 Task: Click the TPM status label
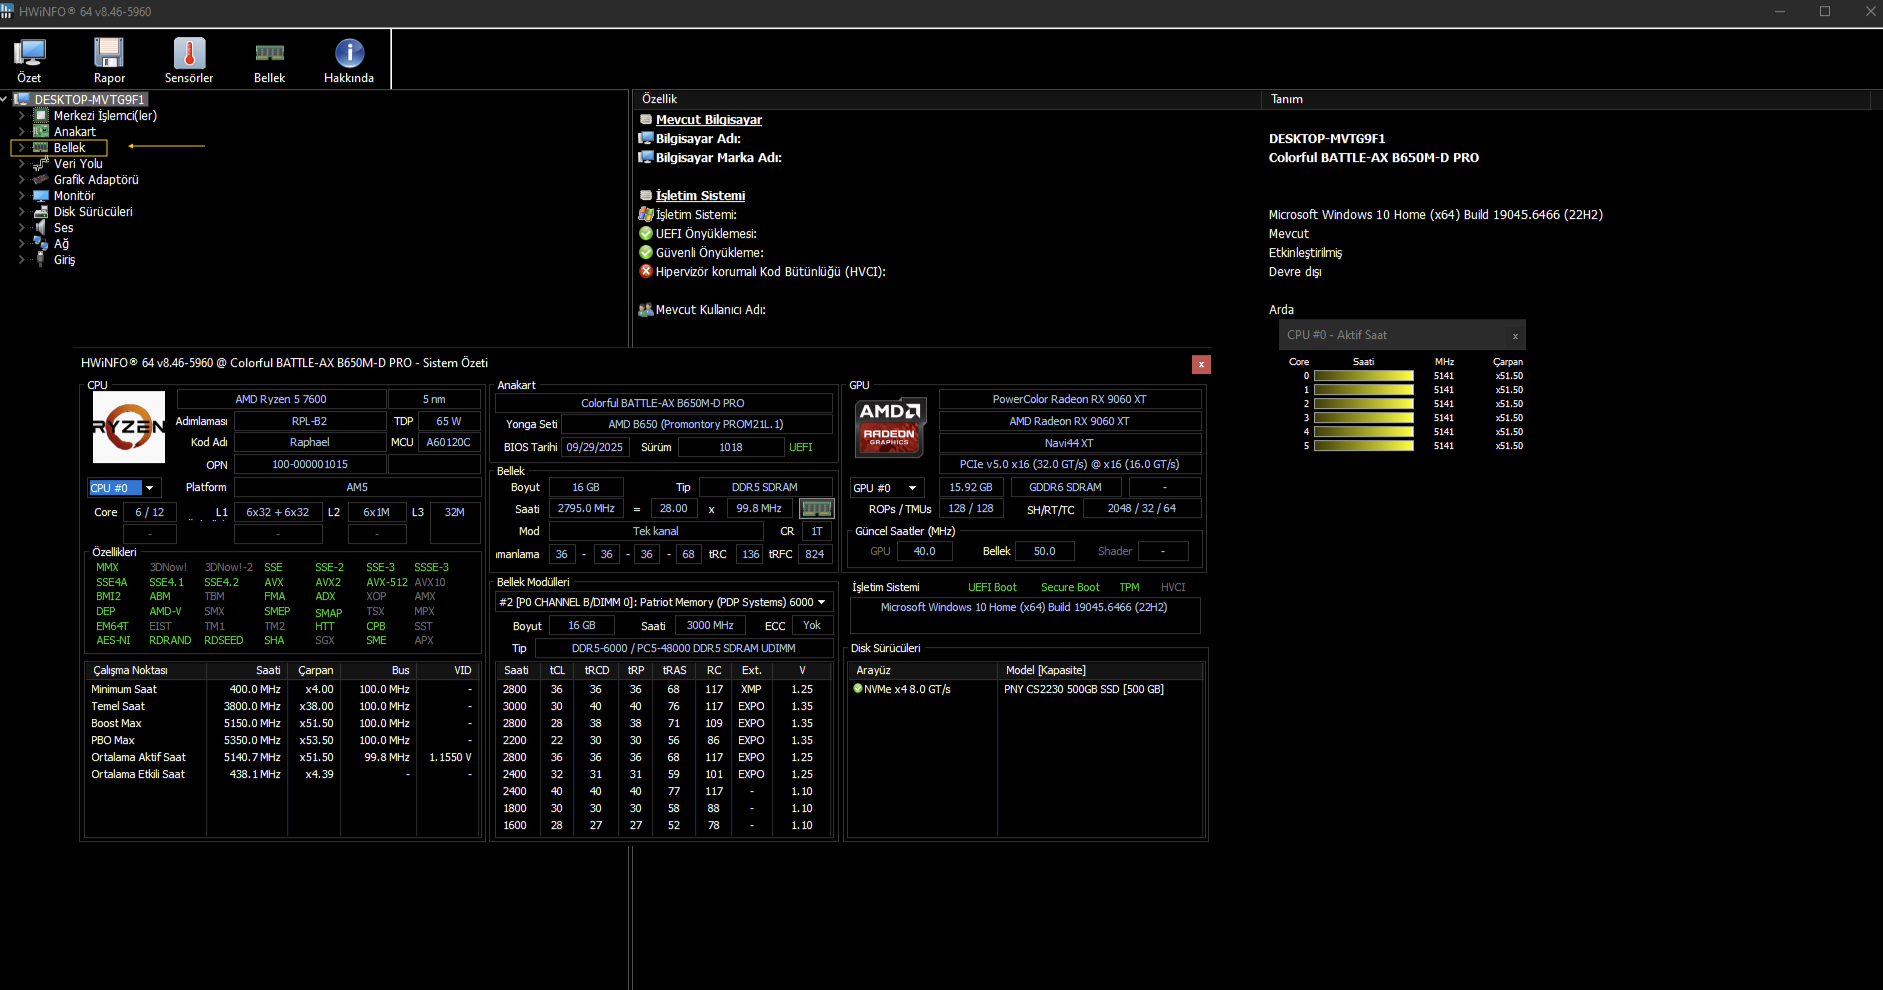(x=1129, y=587)
